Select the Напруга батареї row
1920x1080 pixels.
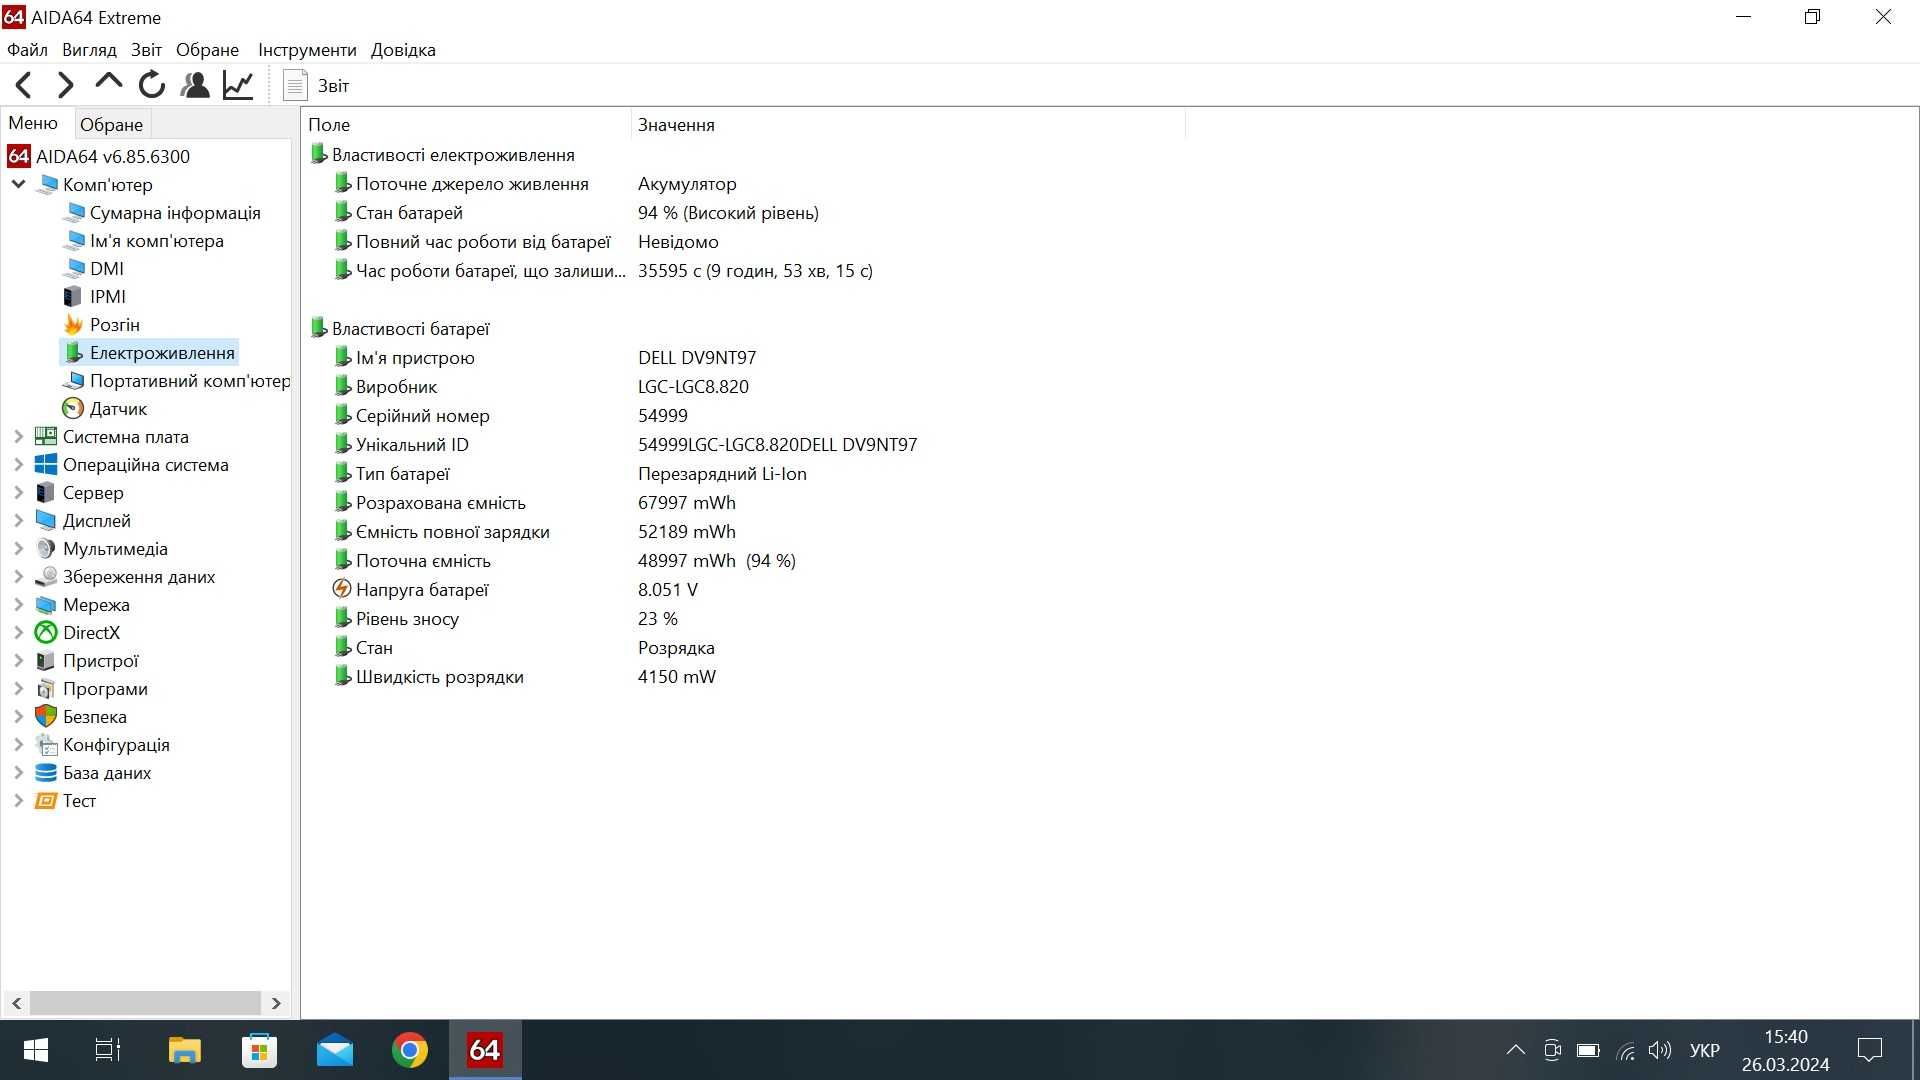[x=516, y=590]
